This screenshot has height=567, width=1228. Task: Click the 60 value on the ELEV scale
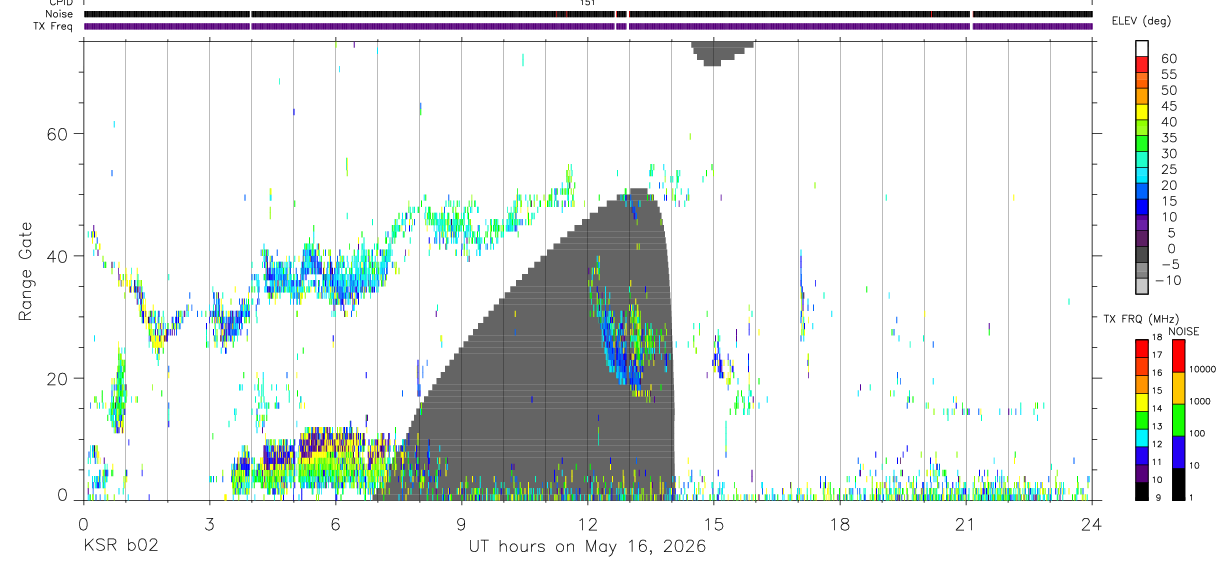(1168, 59)
